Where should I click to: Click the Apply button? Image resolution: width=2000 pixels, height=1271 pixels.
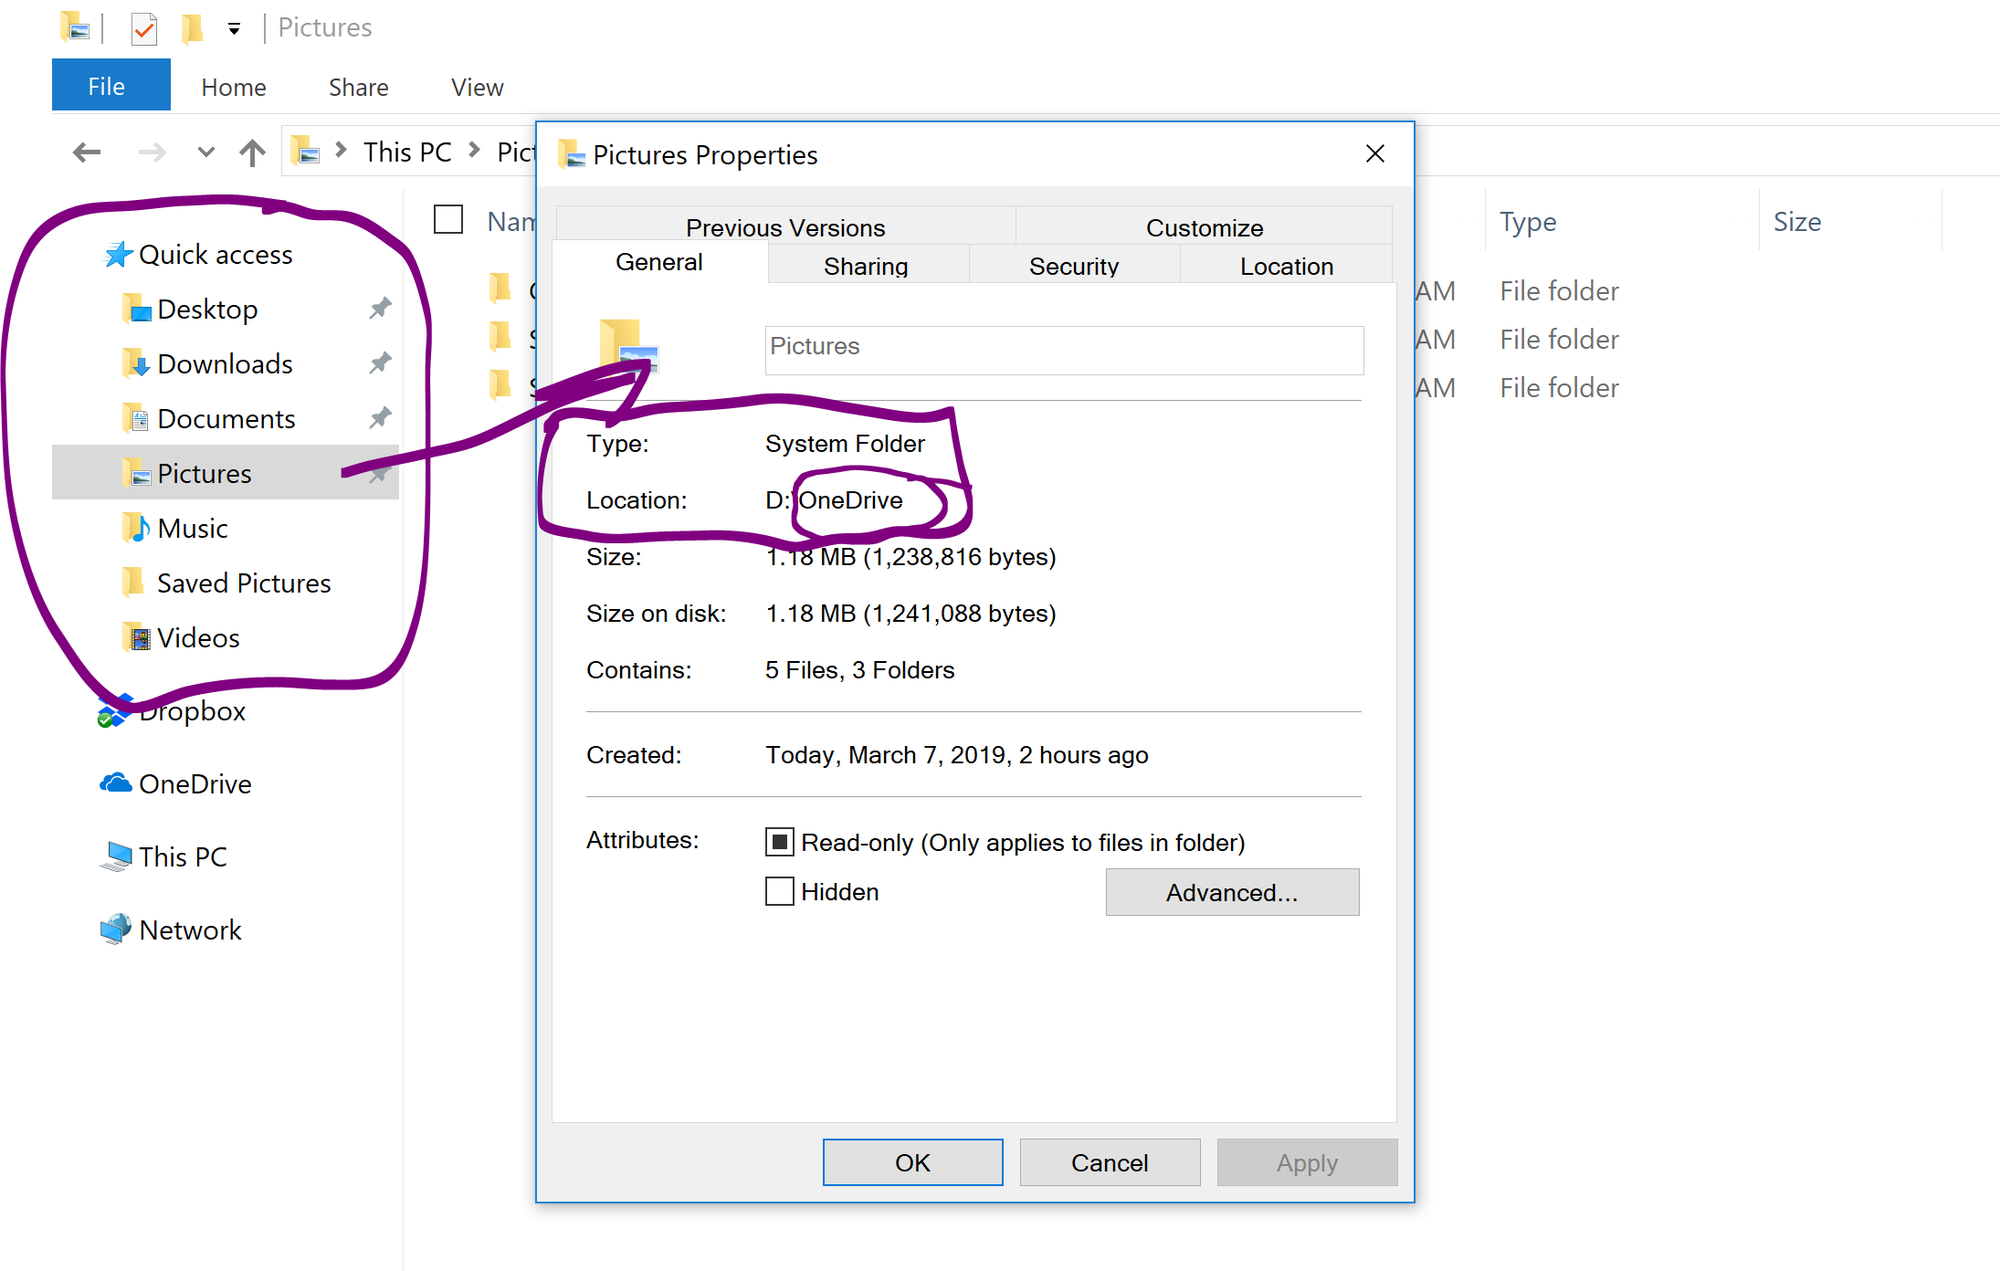pyautogui.click(x=1307, y=1162)
